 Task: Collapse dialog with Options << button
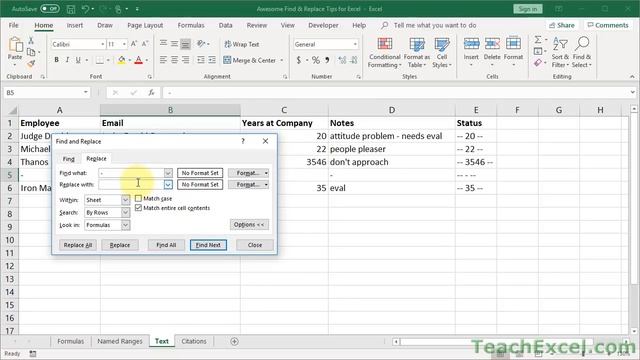[x=249, y=224]
